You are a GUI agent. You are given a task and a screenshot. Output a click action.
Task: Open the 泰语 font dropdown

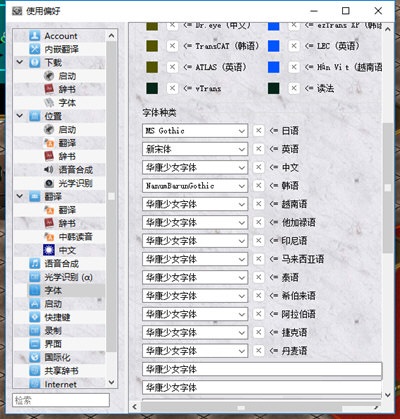click(195, 277)
